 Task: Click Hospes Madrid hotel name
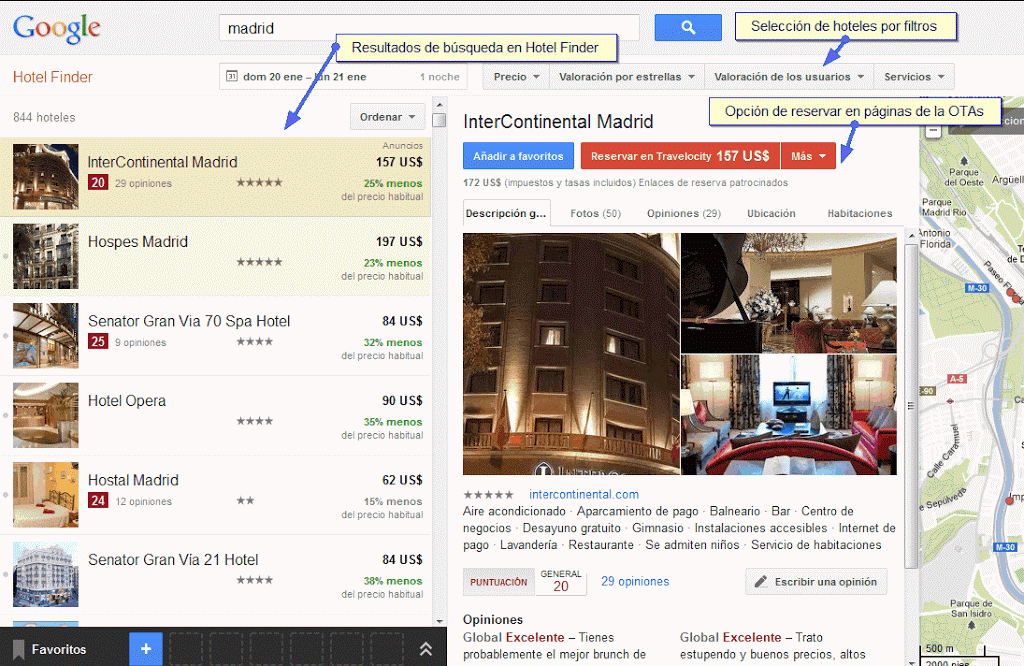(138, 242)
